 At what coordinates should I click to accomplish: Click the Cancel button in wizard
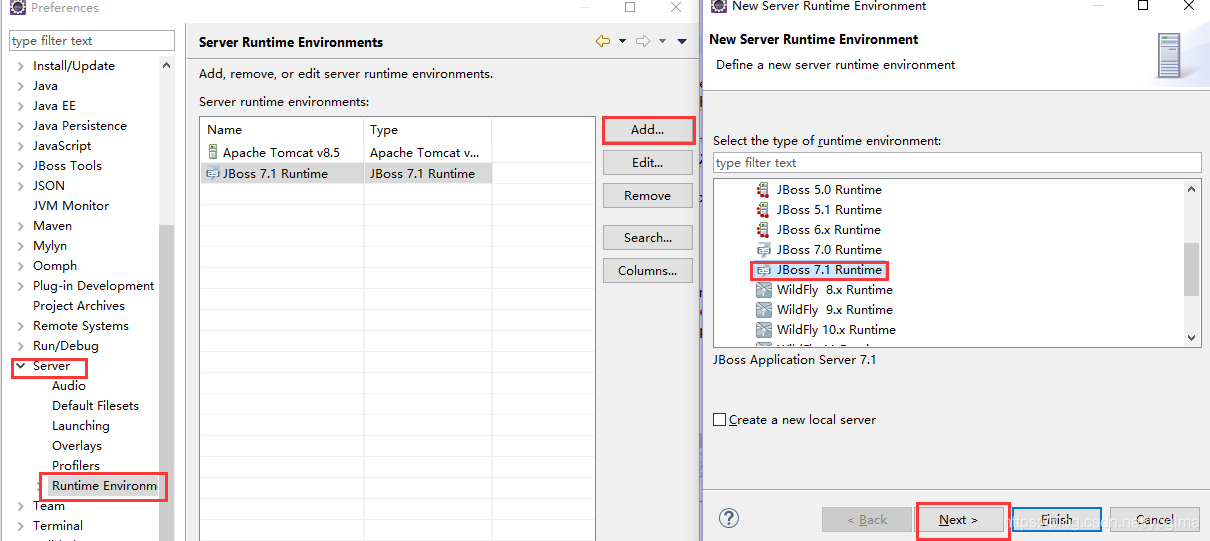click(1155, 520)
